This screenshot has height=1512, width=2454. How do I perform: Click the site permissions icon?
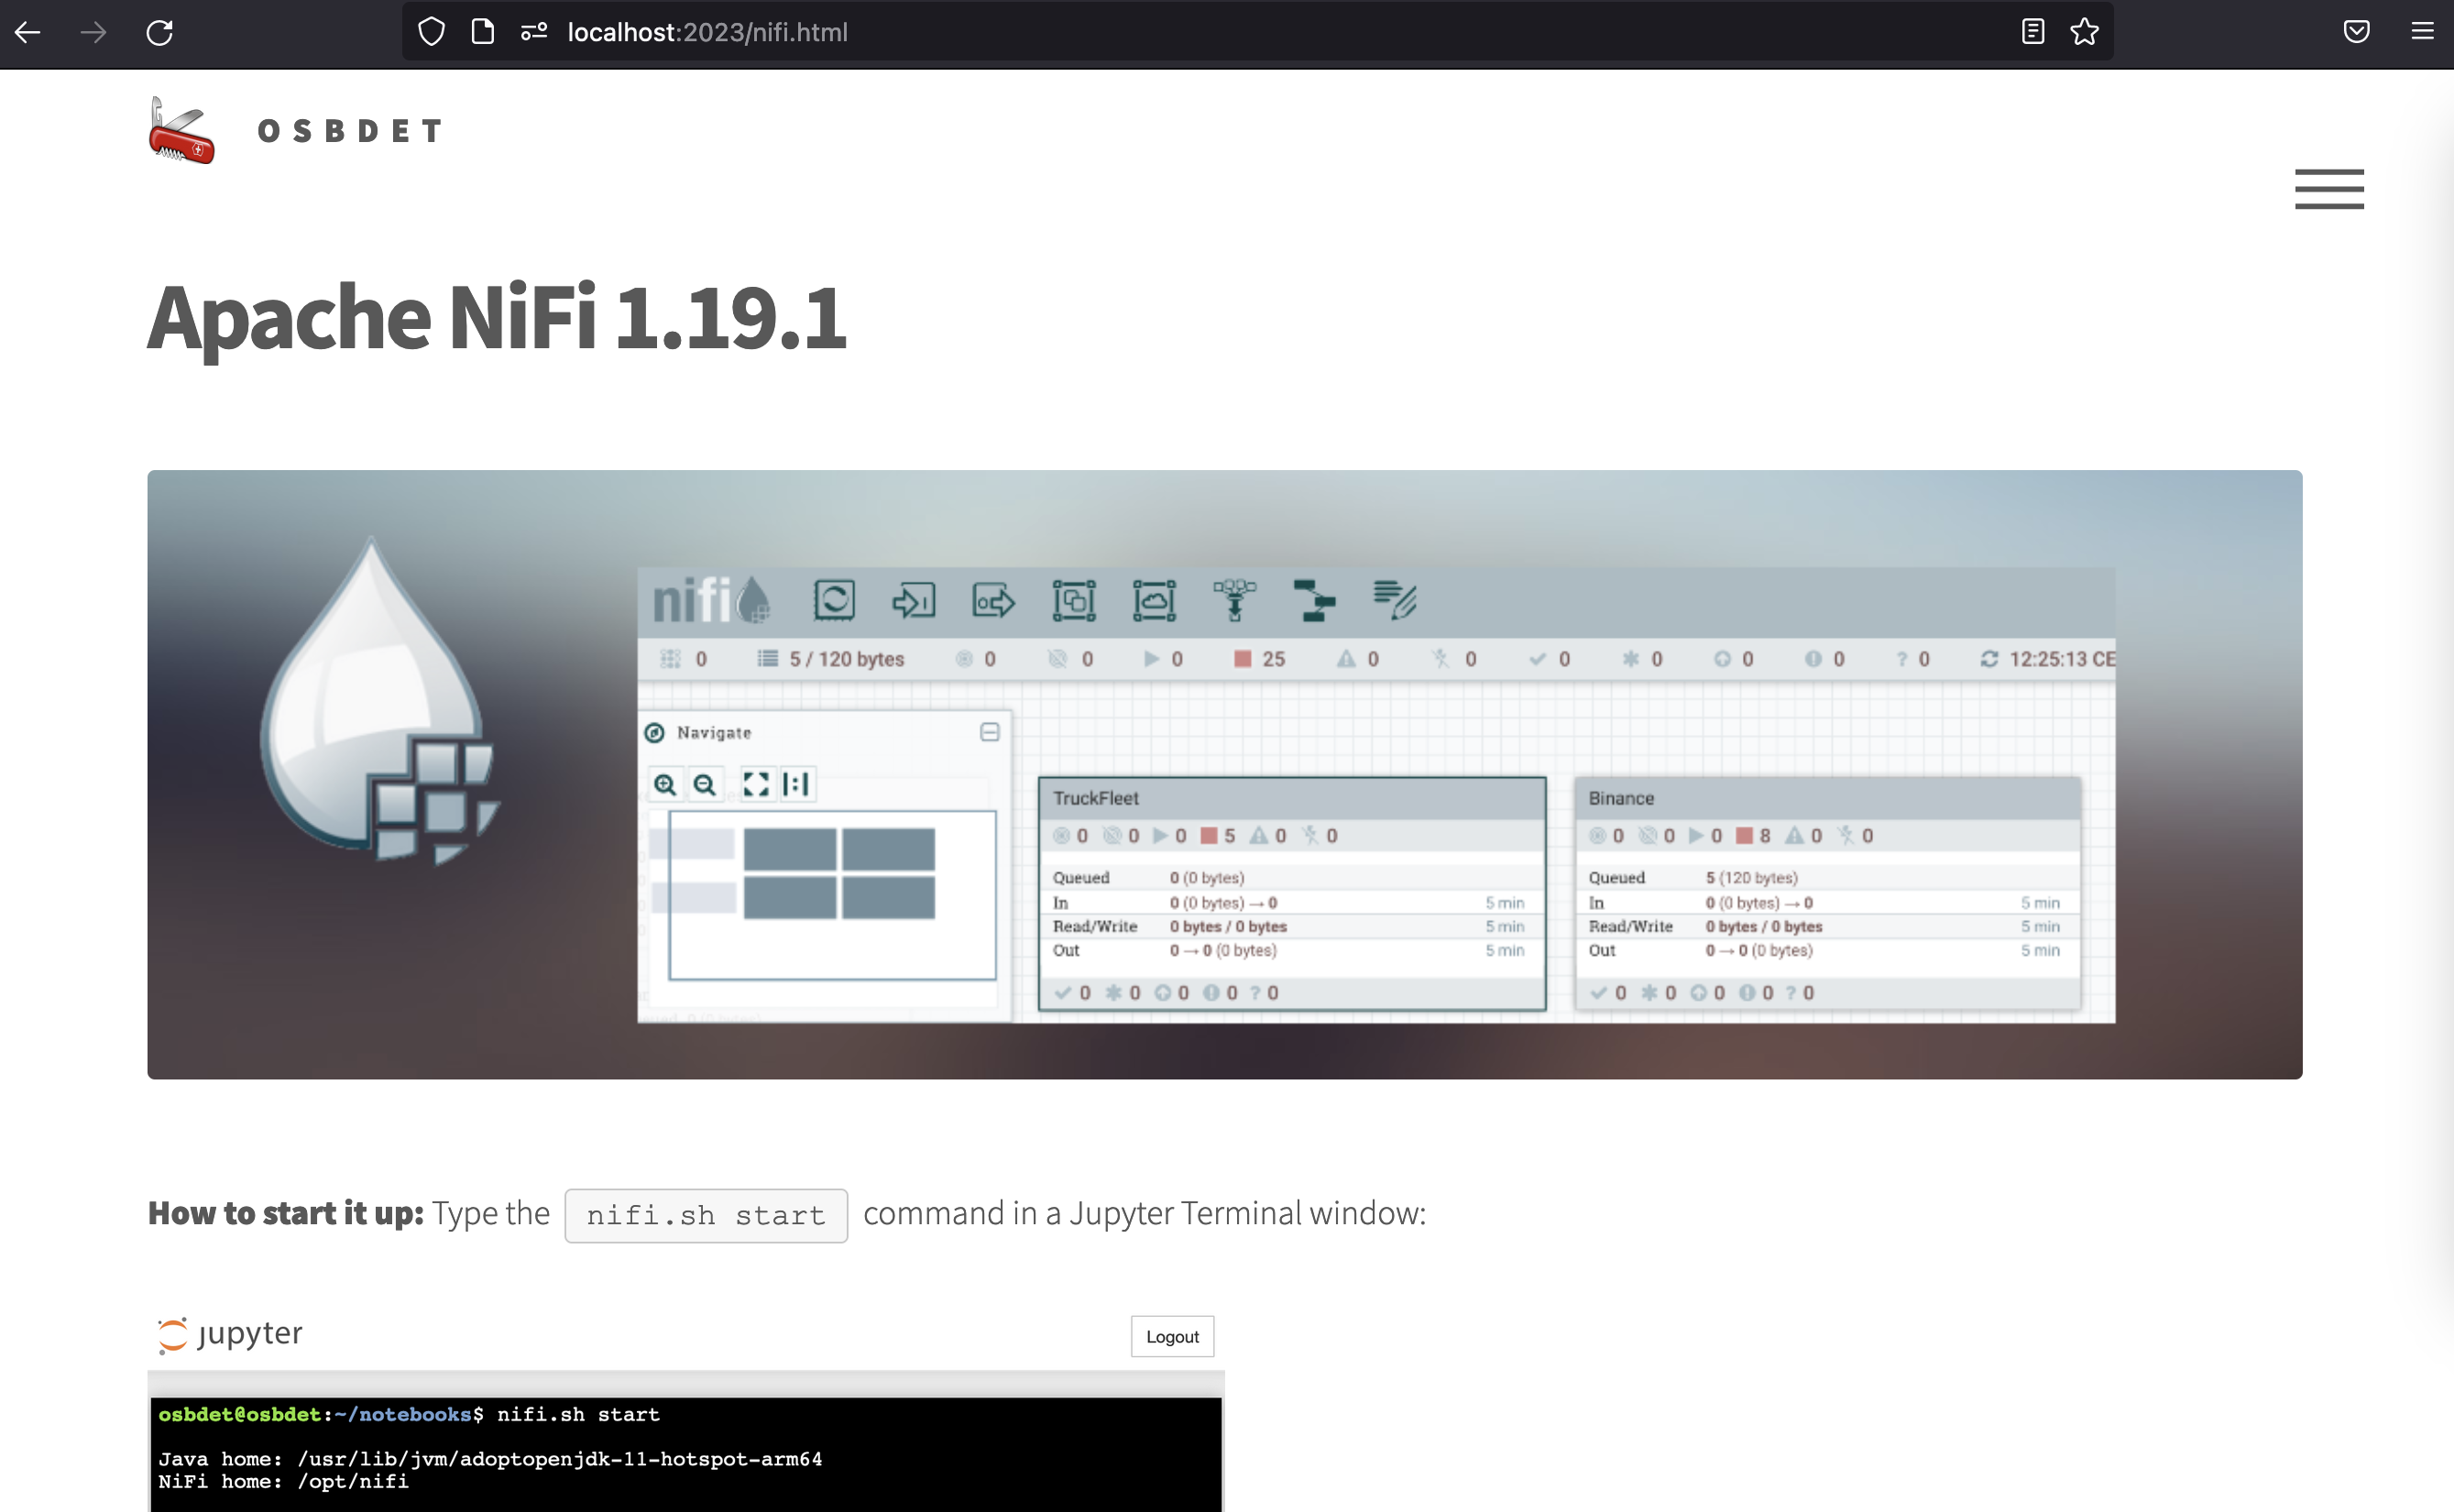pyautogui.click(x=534, y=32)
